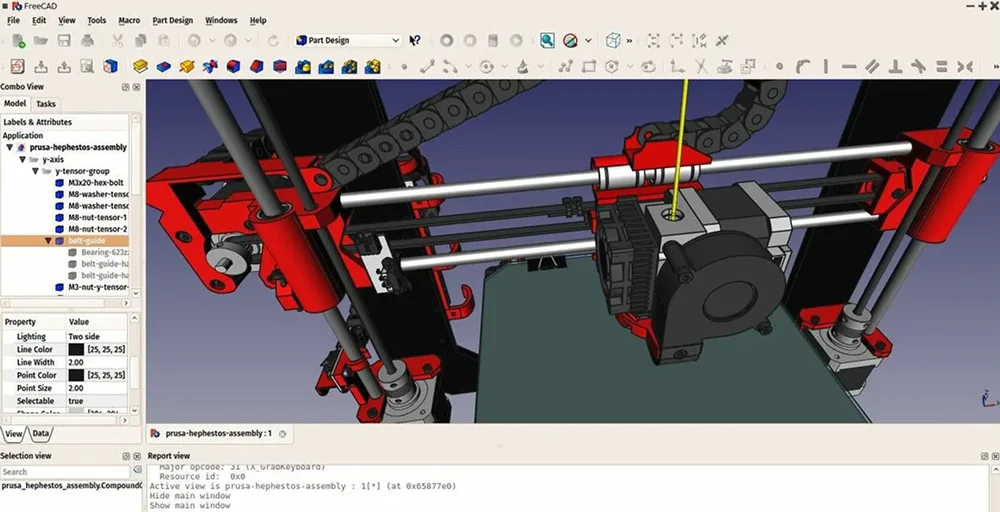1000x512 pixels.
Task: Click the Selection view search field
Action: pos(65,472)
